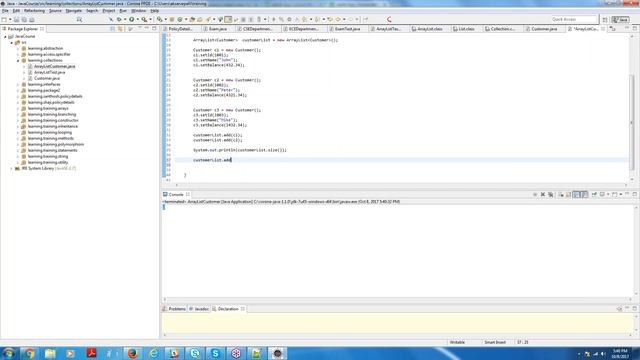Select Customer.java in Package Explorer
The height and width of the screenshot is (360, 640).
[47, 78]
